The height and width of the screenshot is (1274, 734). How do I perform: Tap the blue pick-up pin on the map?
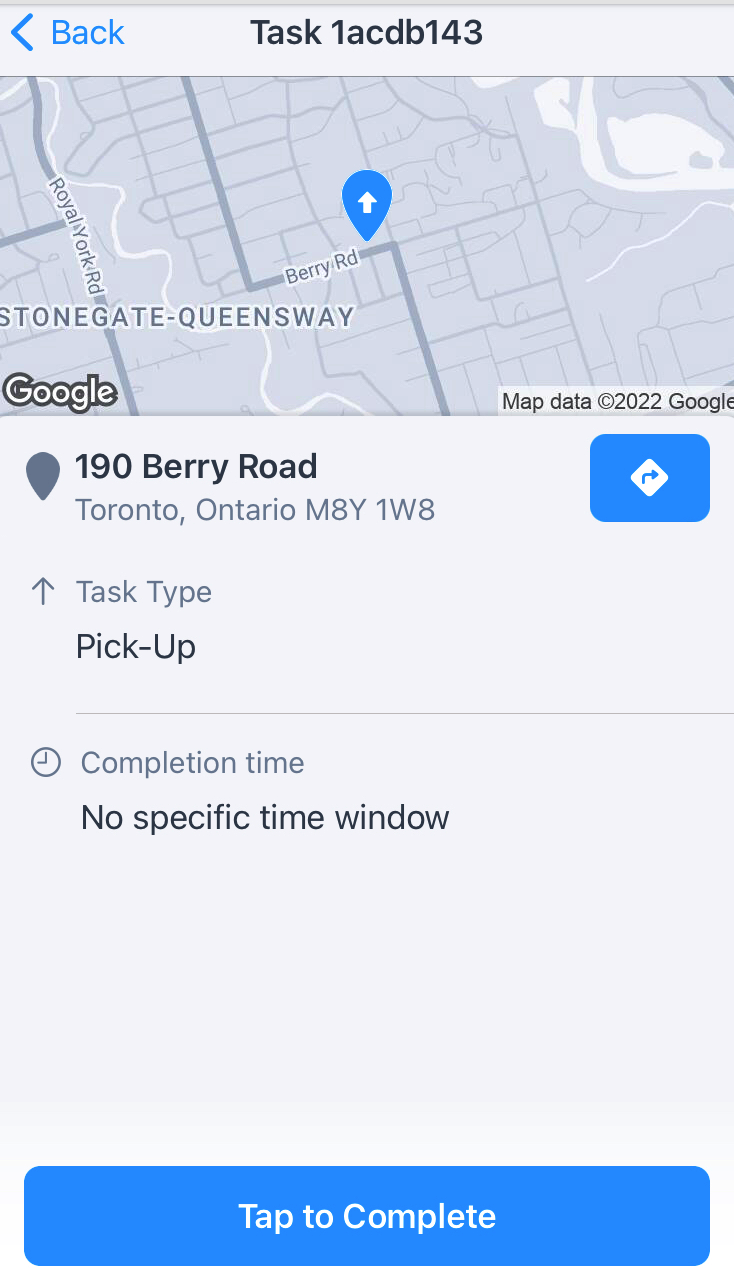[367, 205]
